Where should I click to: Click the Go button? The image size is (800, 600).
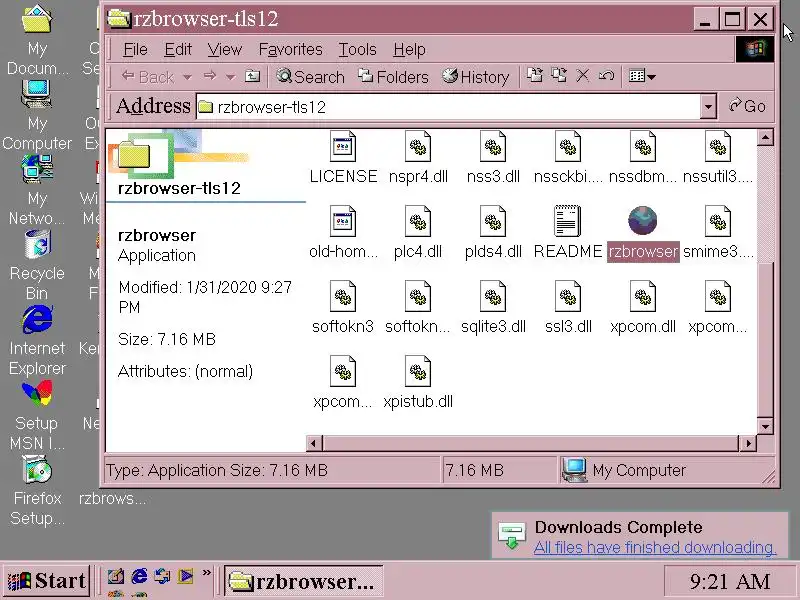(747, 106)
